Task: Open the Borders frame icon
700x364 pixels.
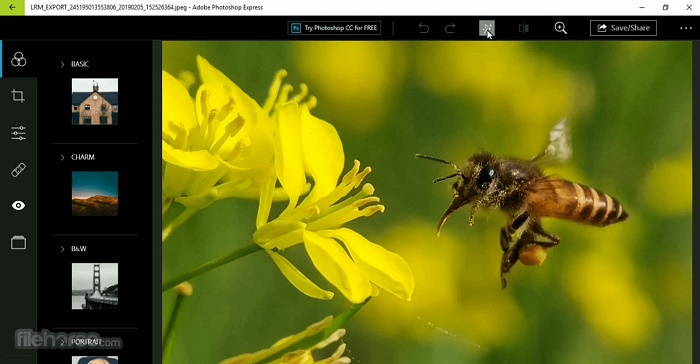Action: click(x=18, y=243)
